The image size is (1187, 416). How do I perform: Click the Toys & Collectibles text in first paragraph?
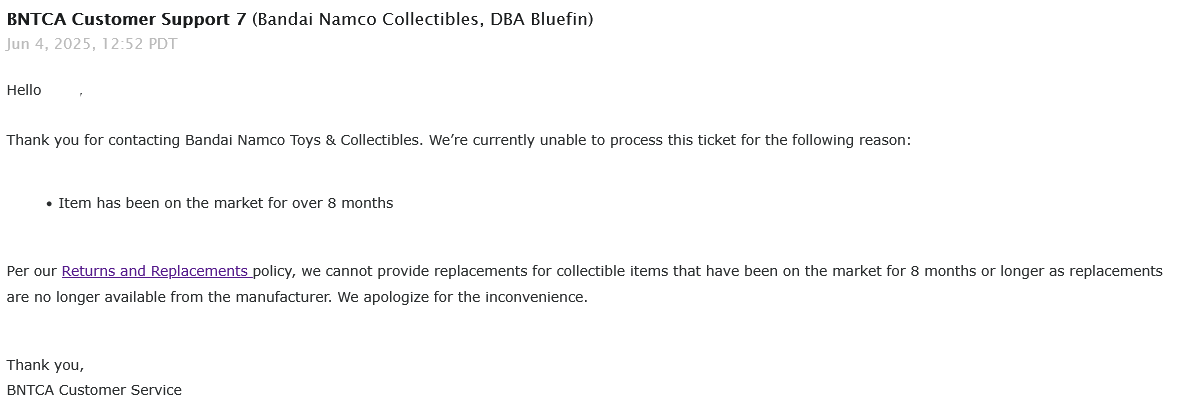[x=354, y=140]
